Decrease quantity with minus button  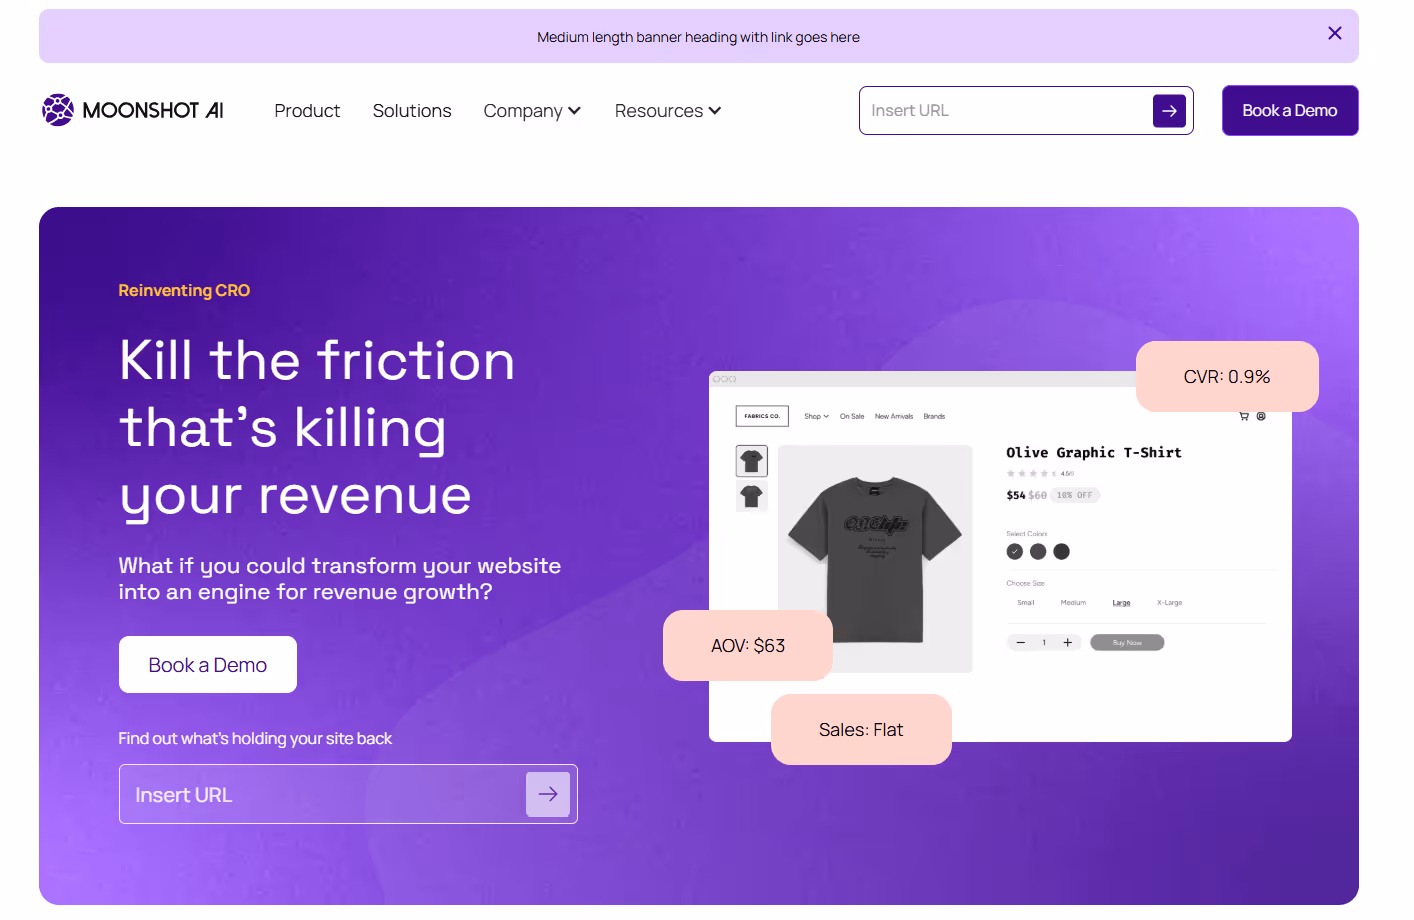click(1020, 642)
